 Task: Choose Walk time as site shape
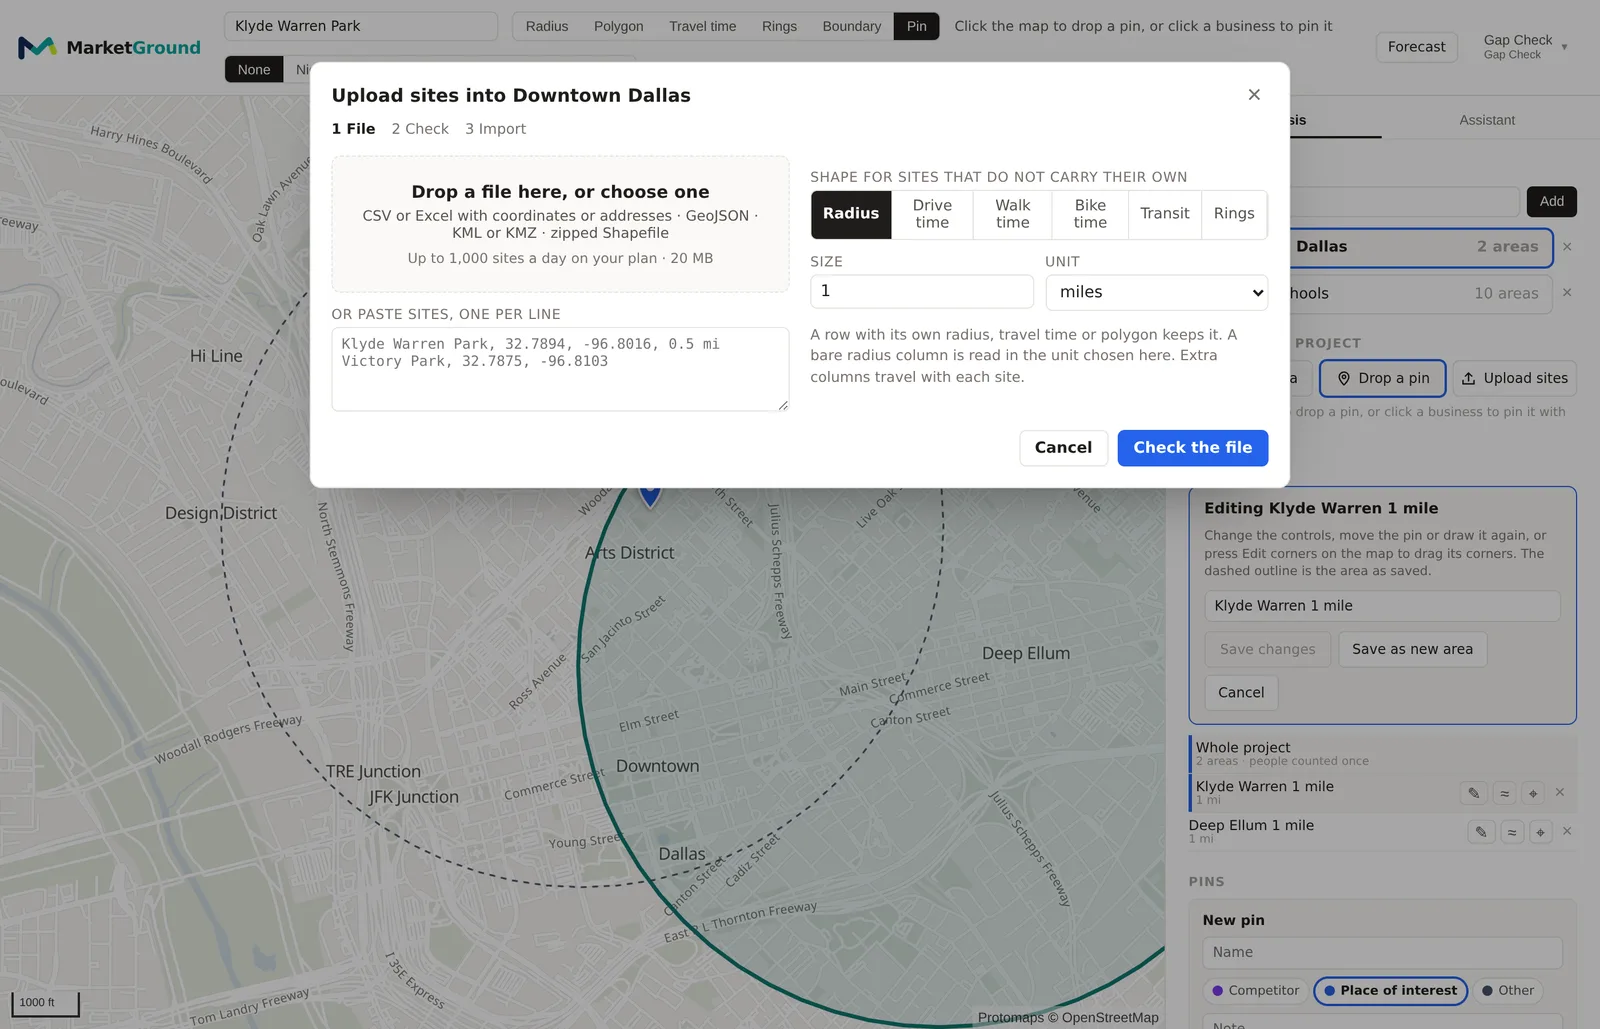coord(1012,214)
